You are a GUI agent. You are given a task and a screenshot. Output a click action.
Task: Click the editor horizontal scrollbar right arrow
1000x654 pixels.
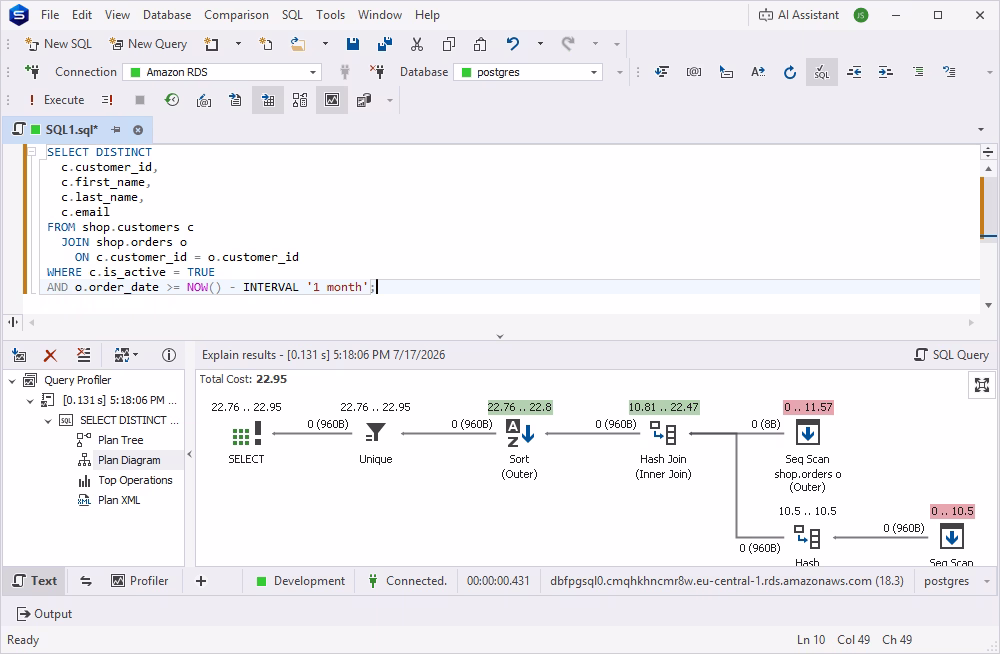click(971, 322)
